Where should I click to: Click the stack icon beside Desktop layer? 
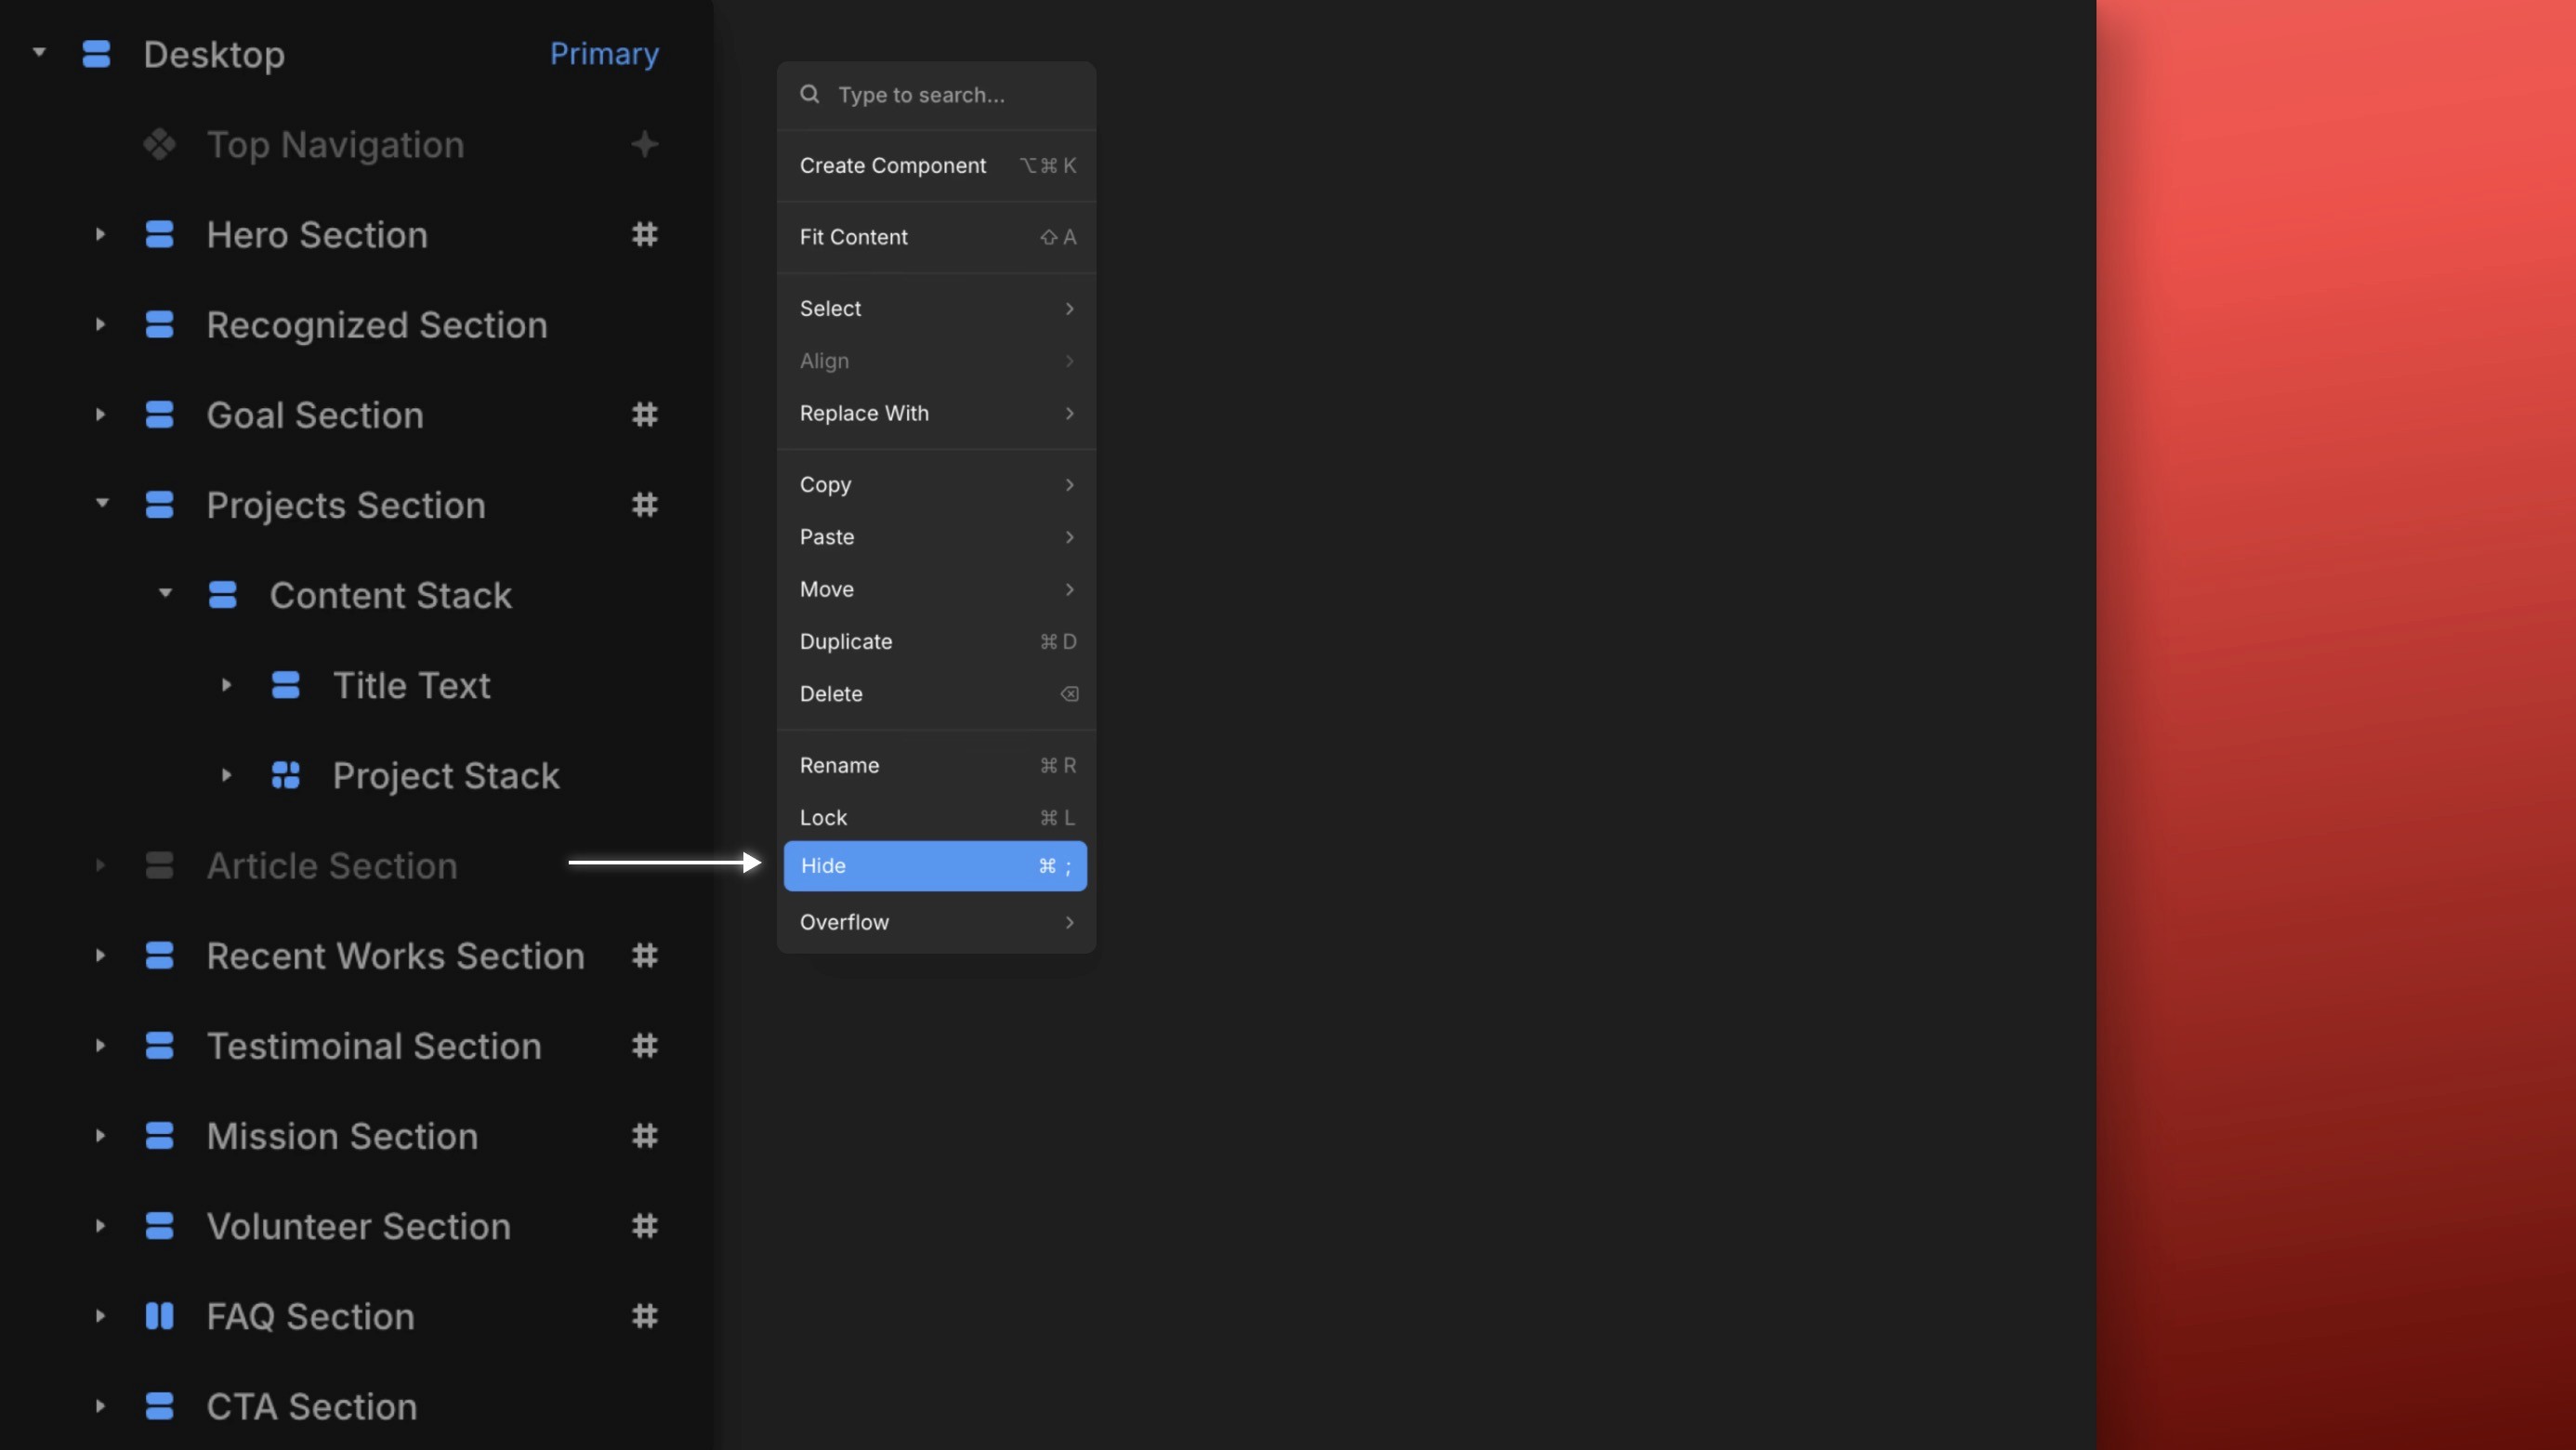click(x=96, y=54)
